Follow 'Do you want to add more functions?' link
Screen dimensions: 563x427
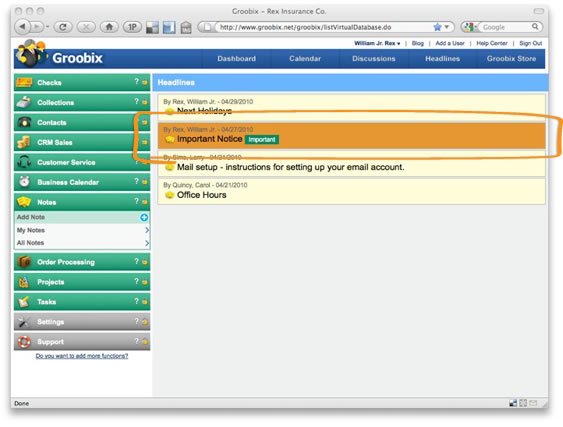click(x=82, y=356)
